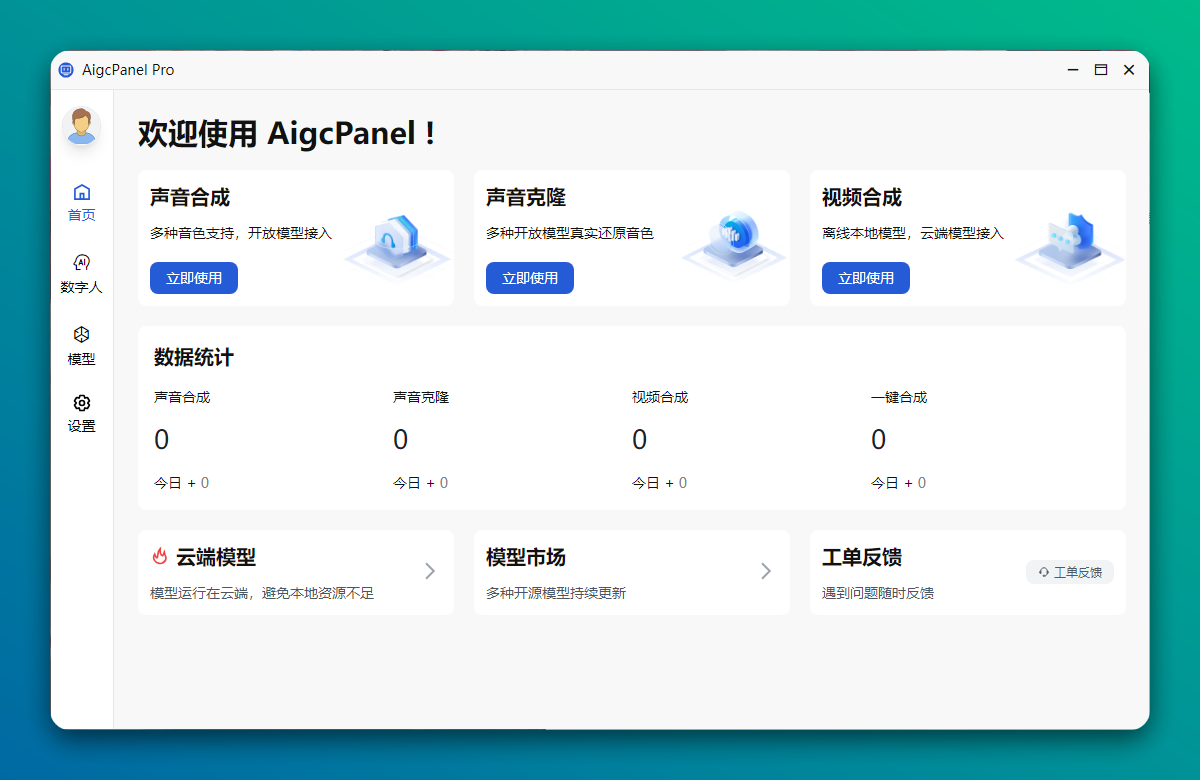The image size is (1200, 780).
Task: Click 立即使用 under 声音克隆
Action: pos(530,278)
